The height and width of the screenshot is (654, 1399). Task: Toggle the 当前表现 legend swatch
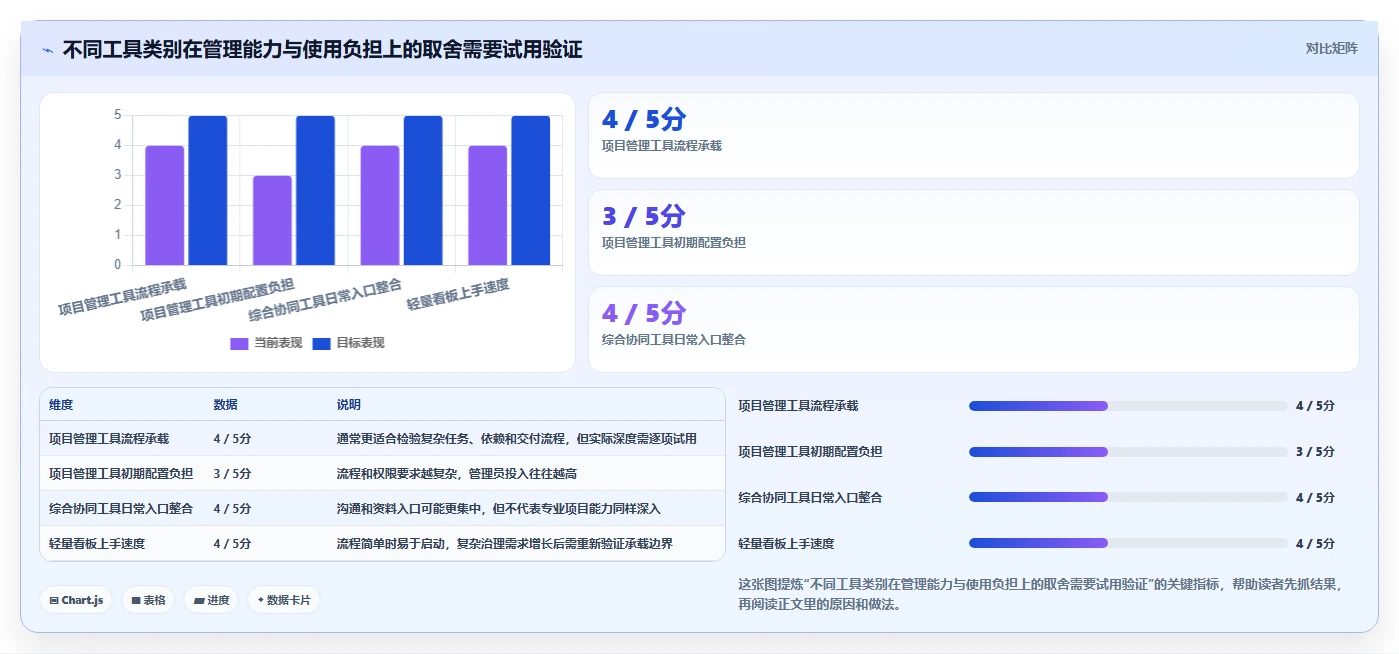coord(239,343)
